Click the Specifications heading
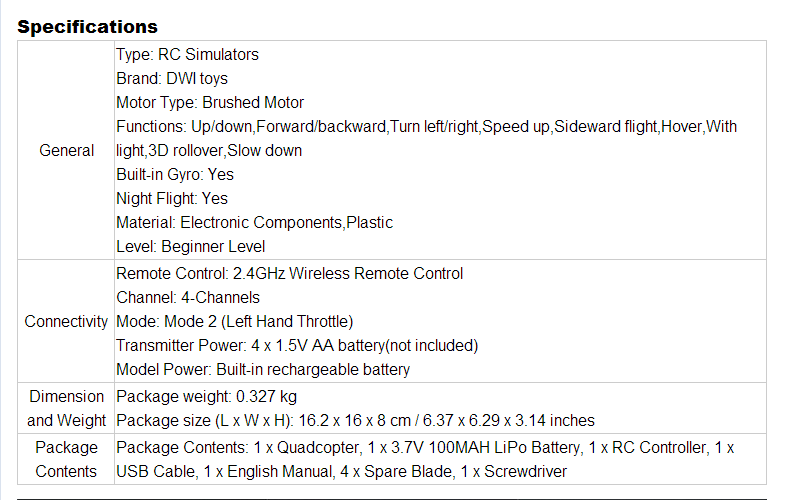This screenshot has height=500, width=790. pos(87,27)
